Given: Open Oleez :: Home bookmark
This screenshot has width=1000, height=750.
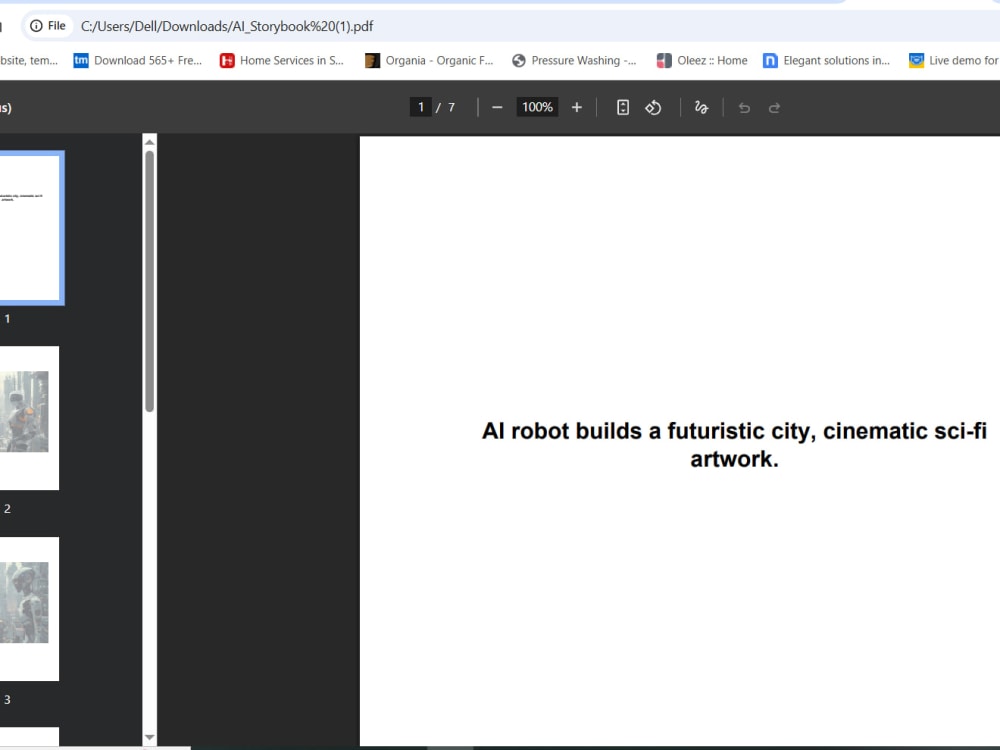Looking at the screenshot, I should click(702, 61).
